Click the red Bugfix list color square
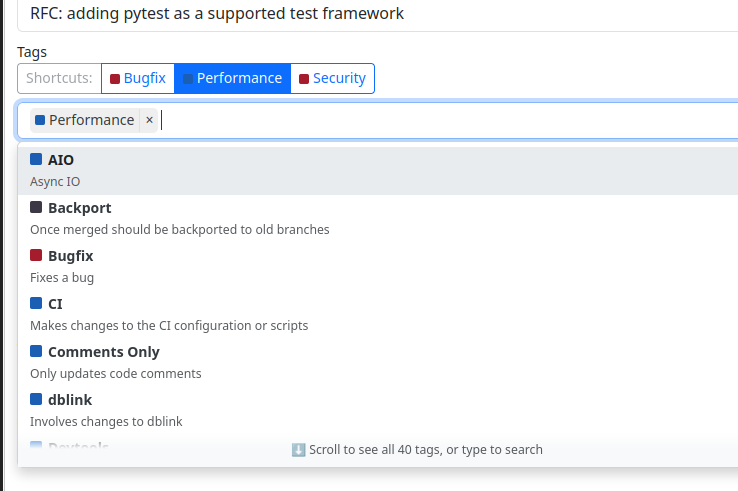Image resolution: width=738 pixels, height=491 pixels. tap(36, 255)
